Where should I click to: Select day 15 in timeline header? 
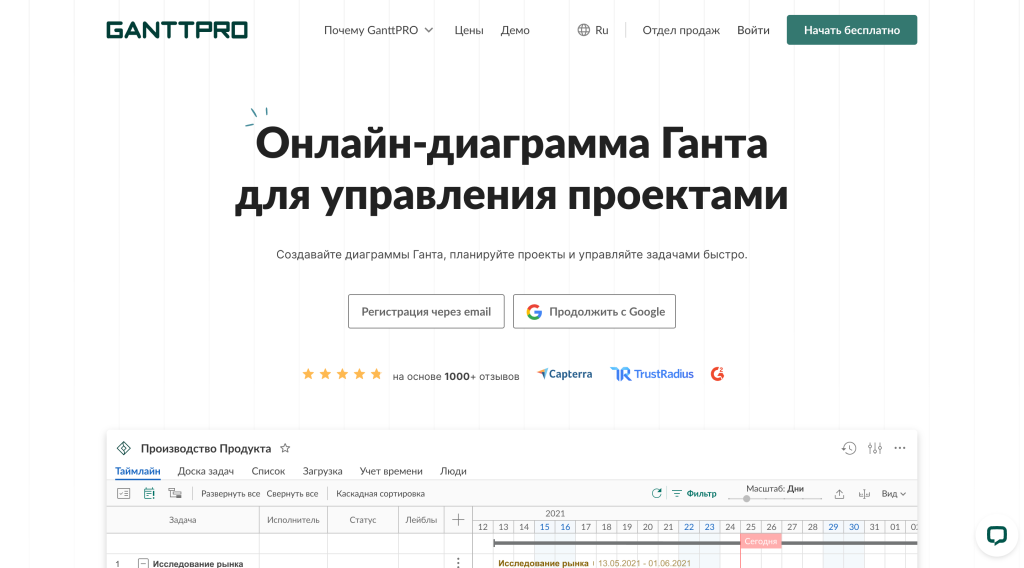click(545, 527)
